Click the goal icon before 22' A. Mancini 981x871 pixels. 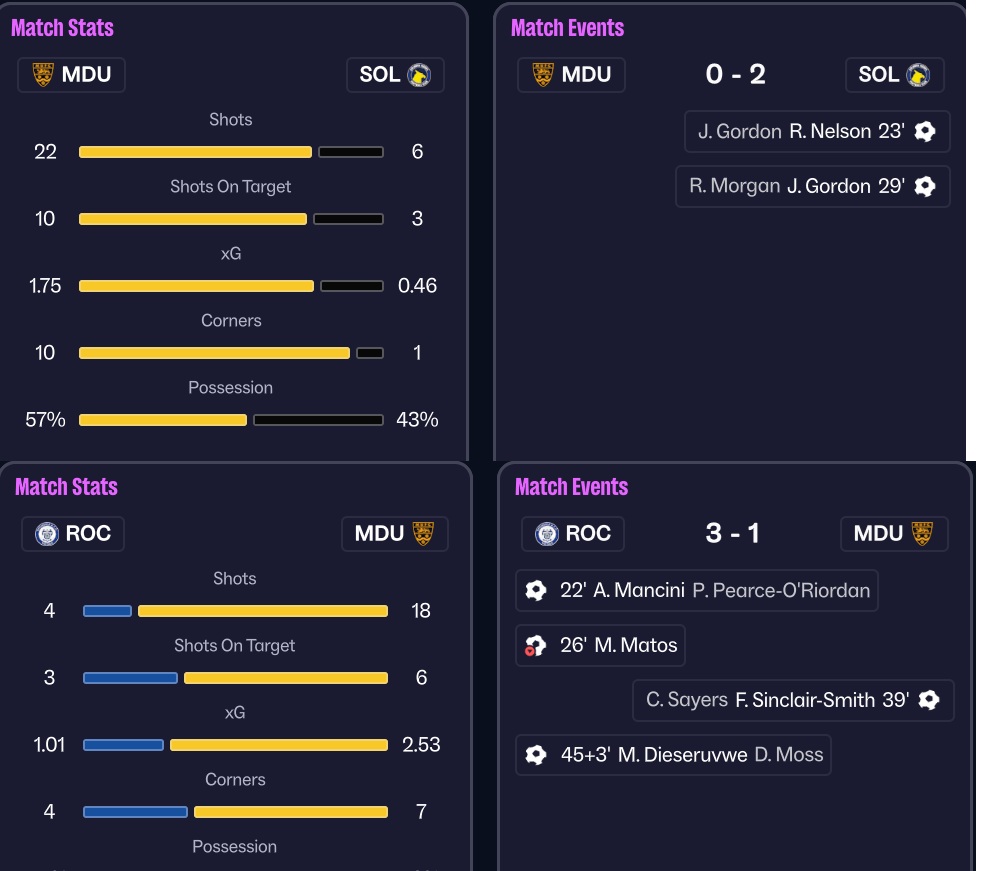[536, 590]
